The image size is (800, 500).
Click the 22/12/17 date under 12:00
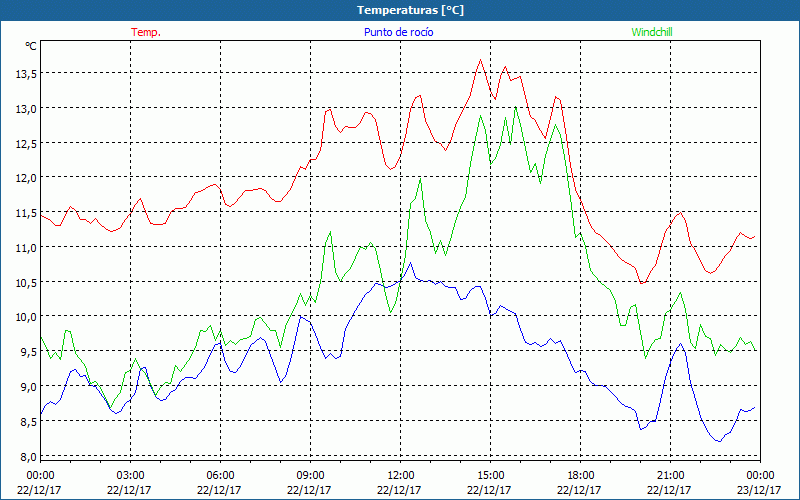click(x=399, y=490)
